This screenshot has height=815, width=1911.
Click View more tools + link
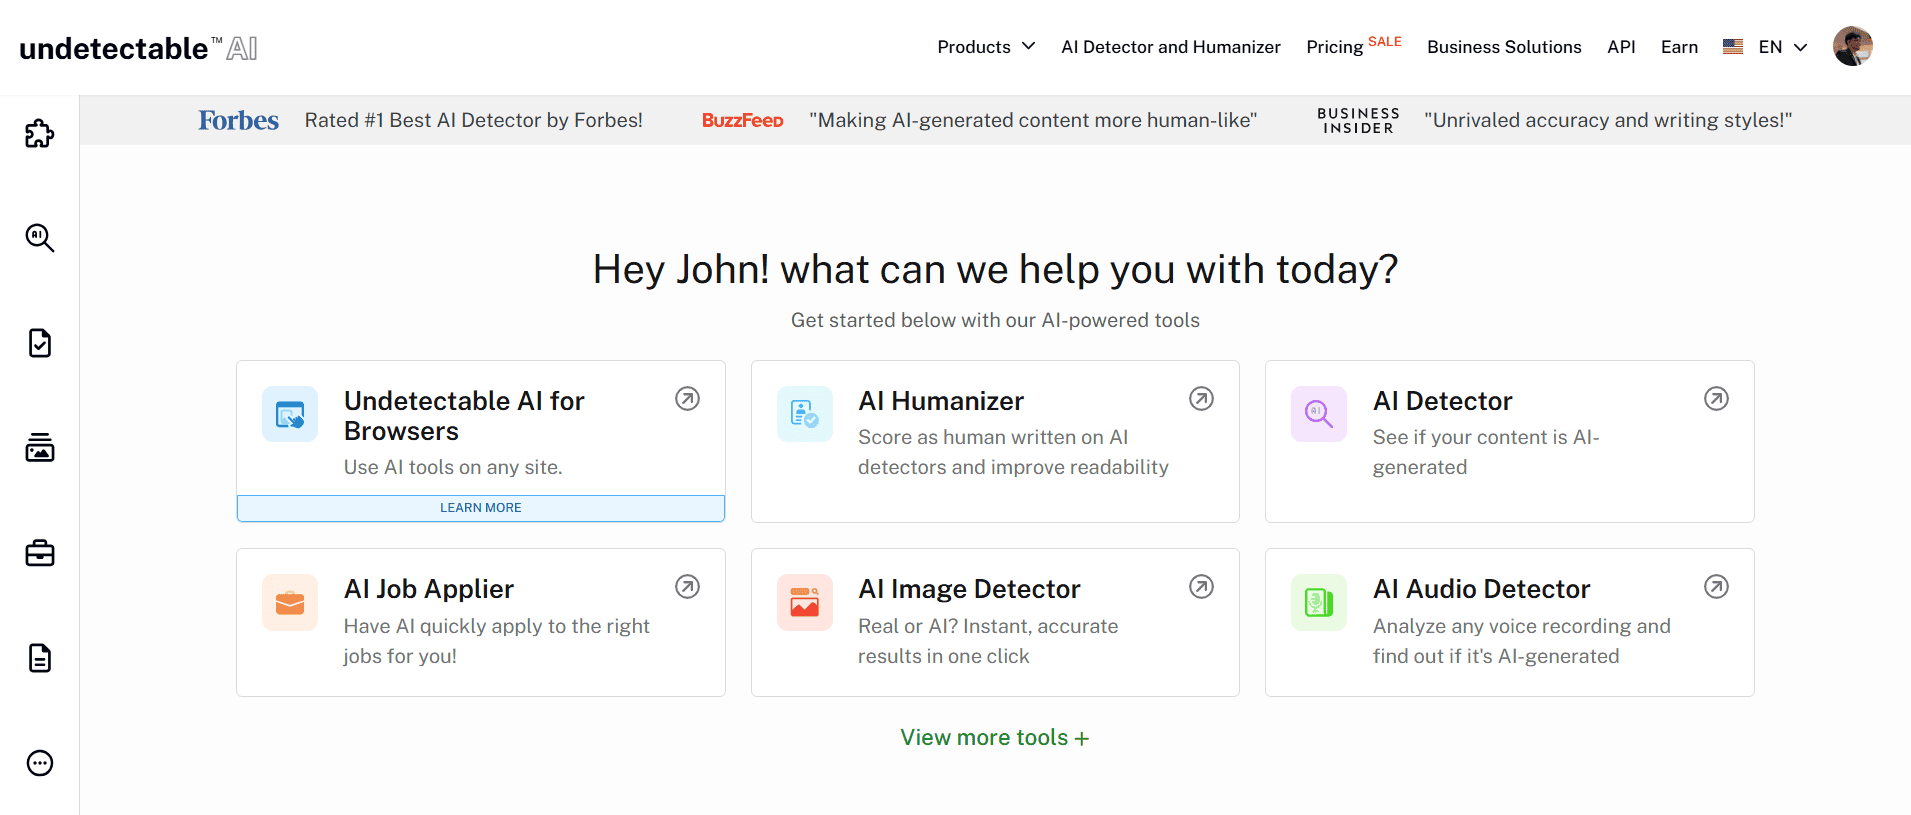pos(995,737)
